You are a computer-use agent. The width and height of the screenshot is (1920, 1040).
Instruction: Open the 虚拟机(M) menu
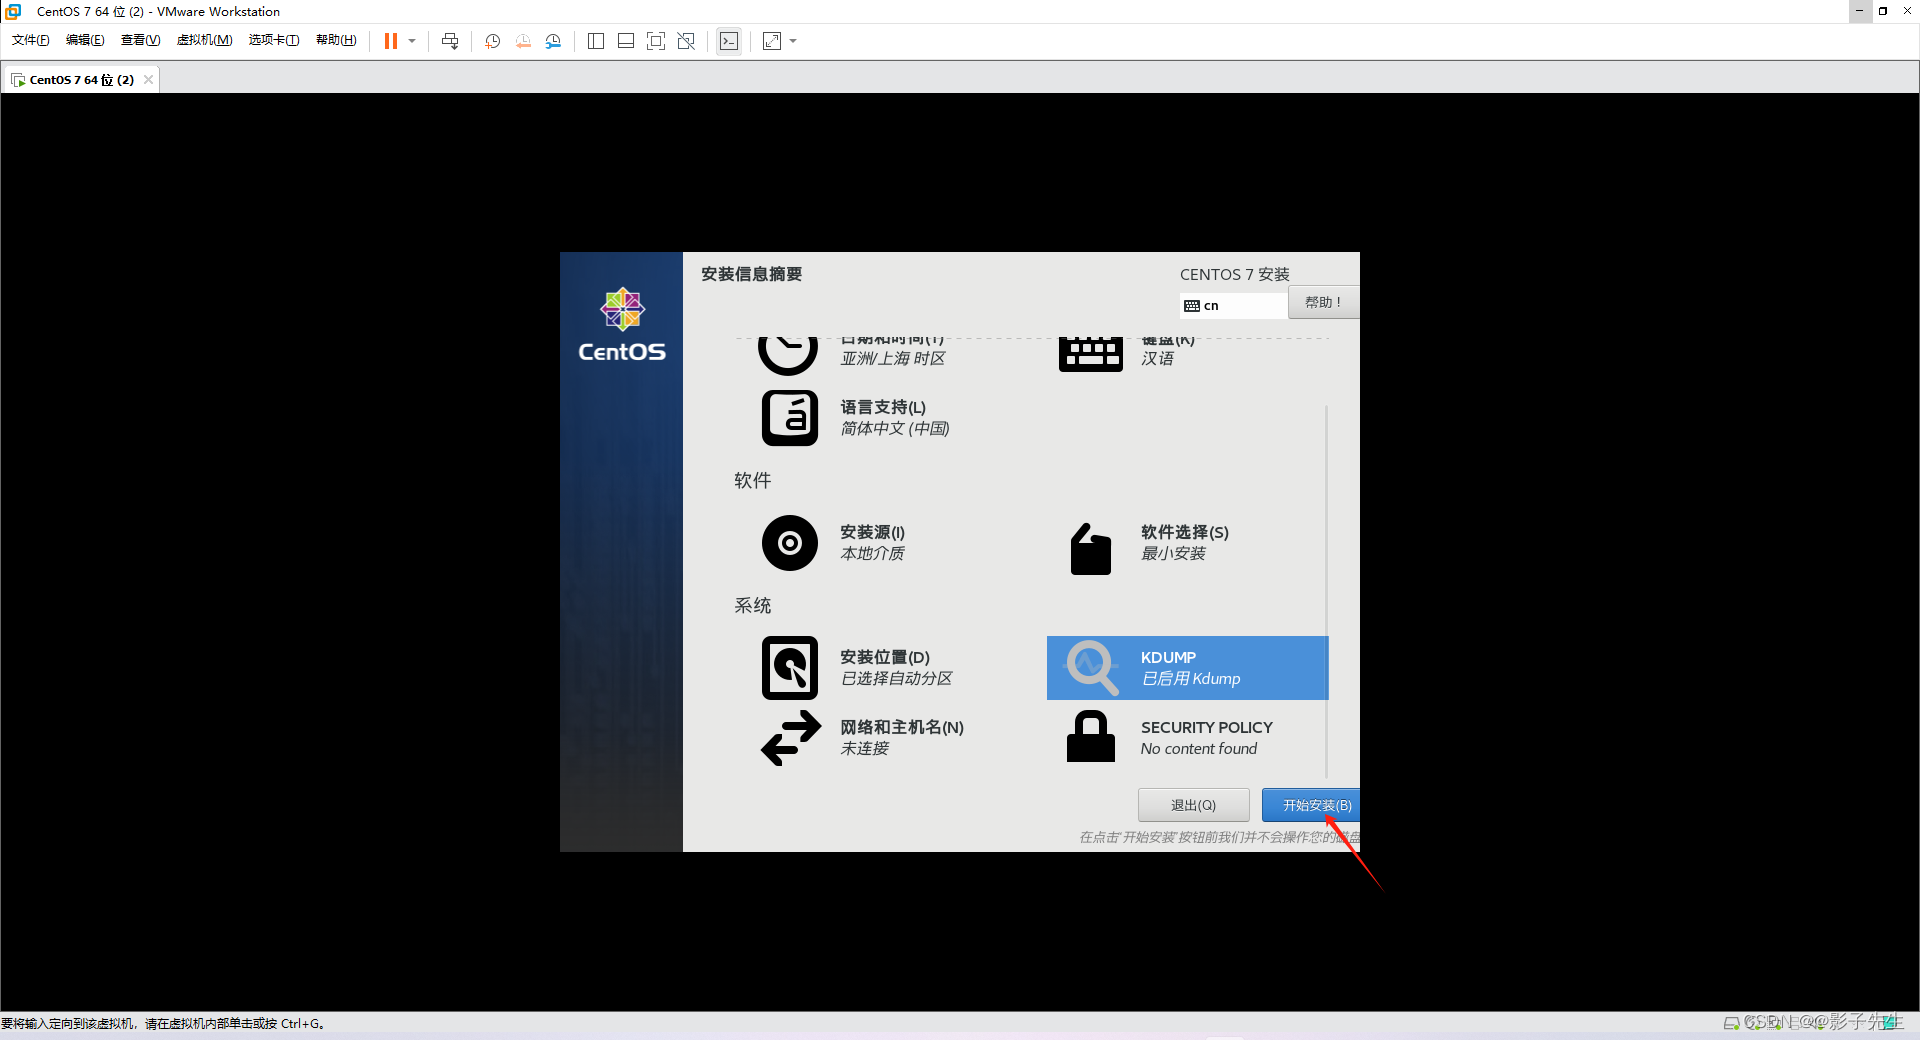204,40
